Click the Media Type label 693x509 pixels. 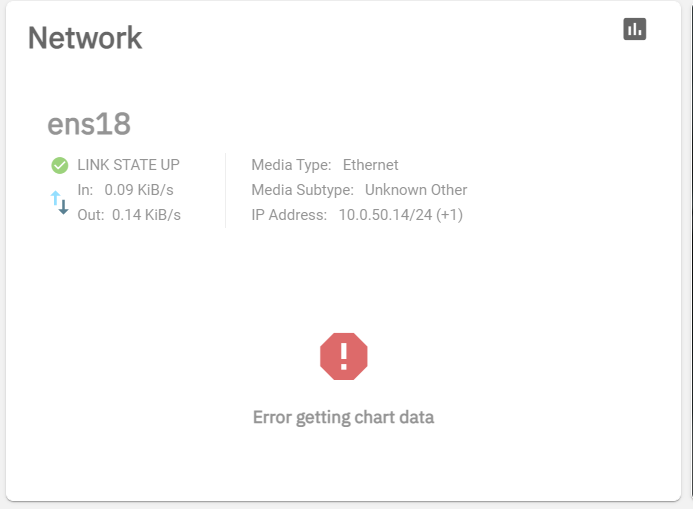[291, 165]
